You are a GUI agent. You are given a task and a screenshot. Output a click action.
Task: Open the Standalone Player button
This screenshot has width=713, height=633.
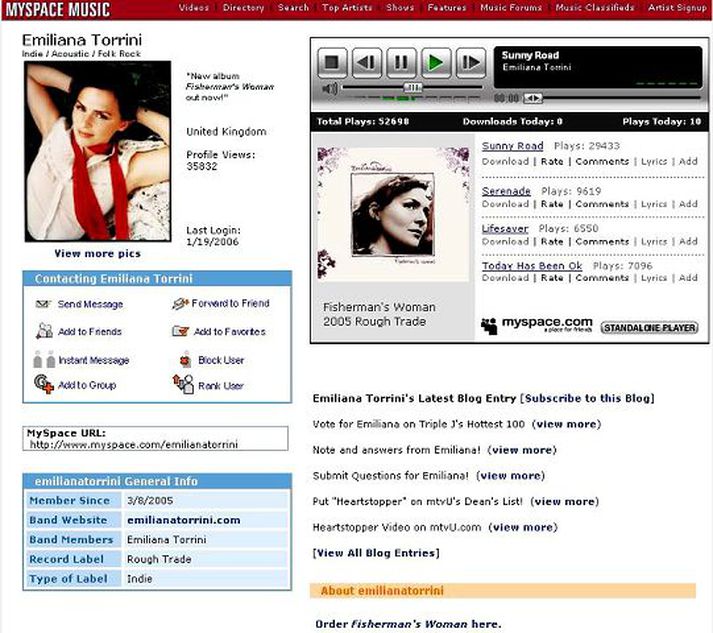coord(649,327)
